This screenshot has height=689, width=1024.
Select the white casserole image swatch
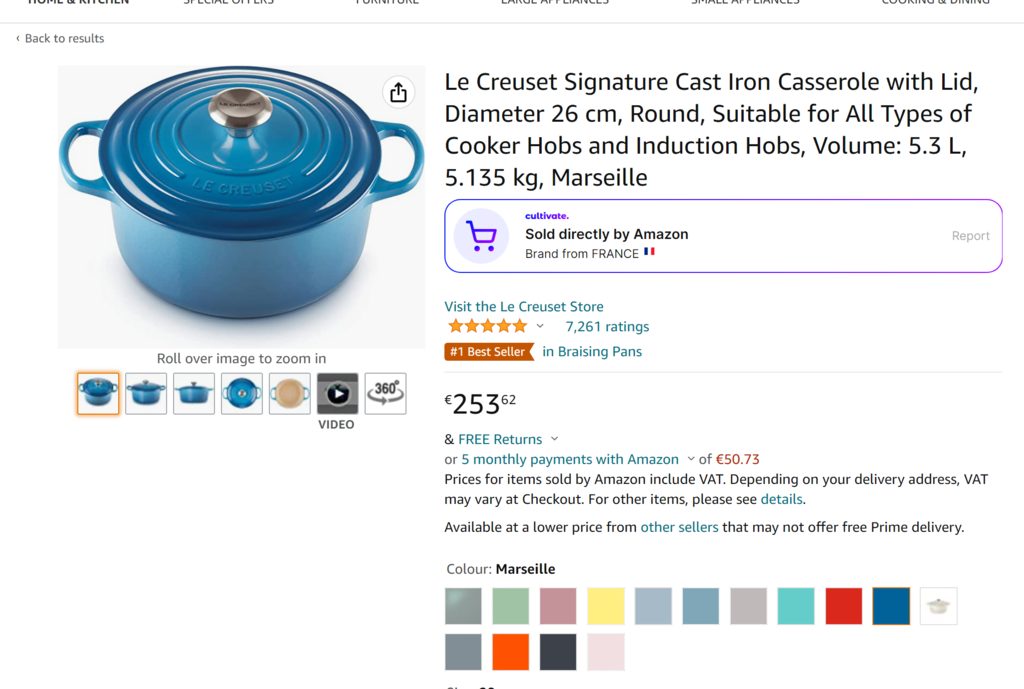(x=938, y=606)
